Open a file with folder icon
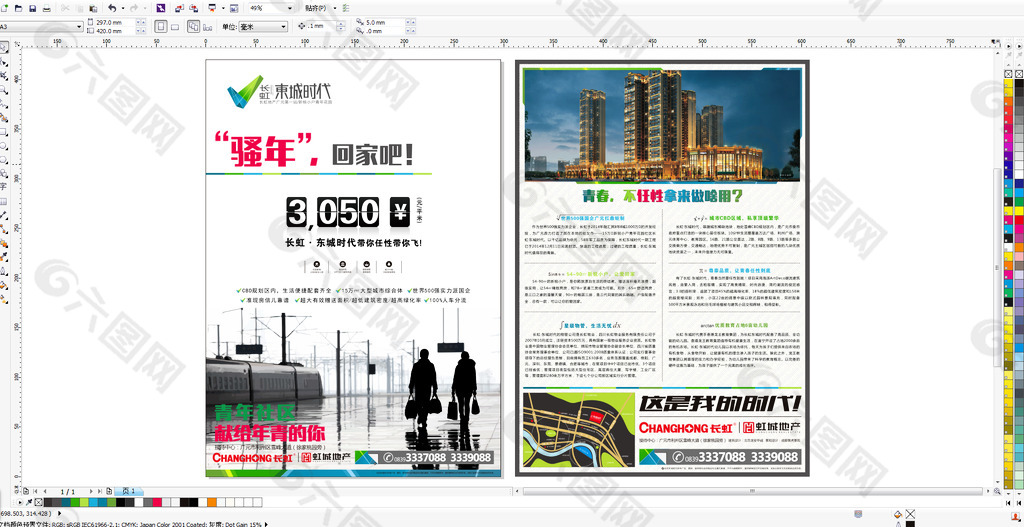The image size is (1024, 527). click(x=18, y=8)
